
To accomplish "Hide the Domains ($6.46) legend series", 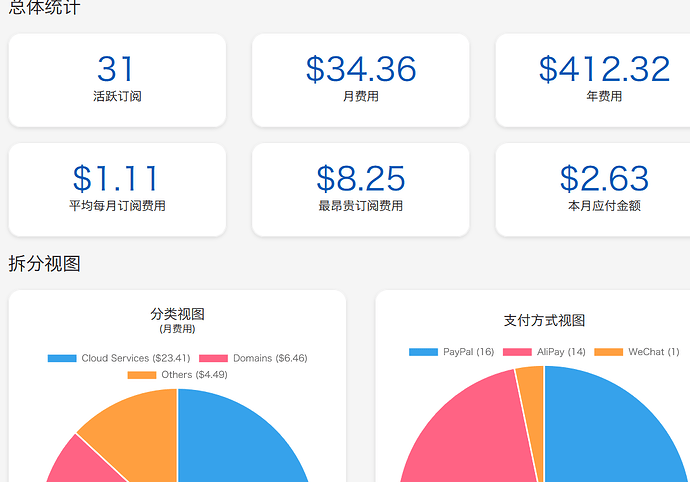I will coord(253,358).
